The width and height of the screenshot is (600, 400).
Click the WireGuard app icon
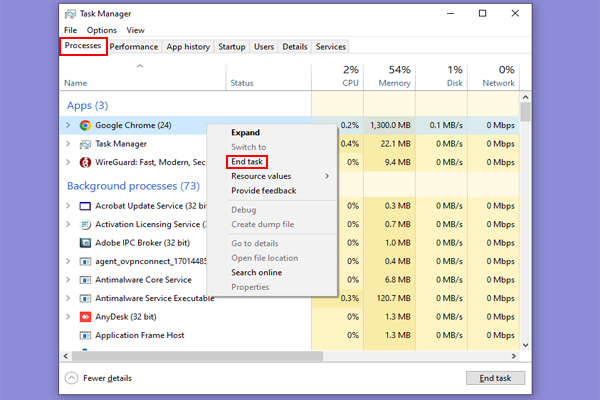point(85,162)
